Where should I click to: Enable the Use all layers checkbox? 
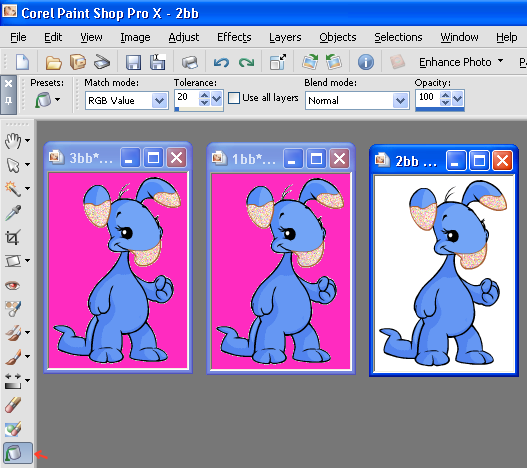[x=234, y=98]
